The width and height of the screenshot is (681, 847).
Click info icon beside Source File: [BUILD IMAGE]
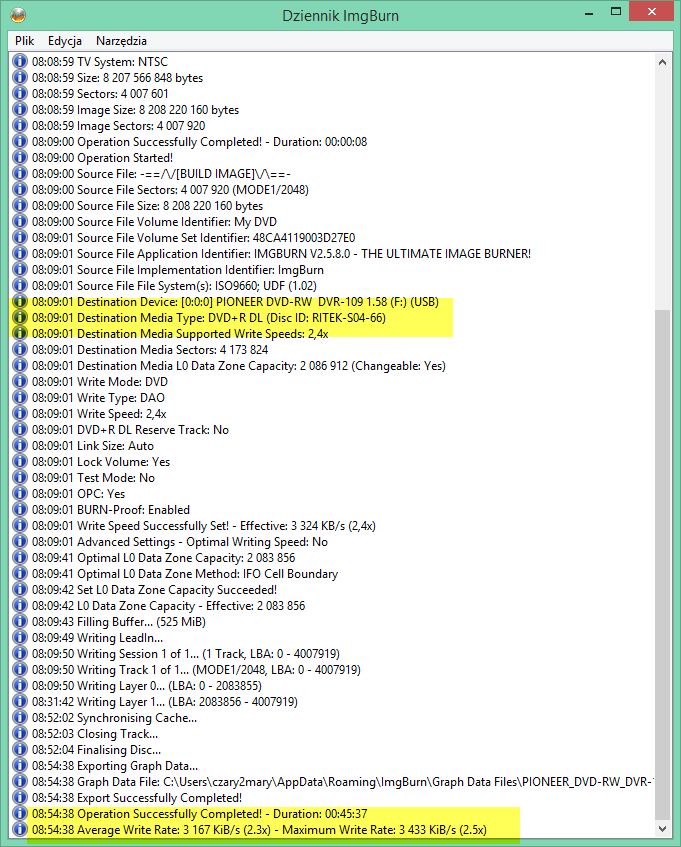[x=20, y=174]
